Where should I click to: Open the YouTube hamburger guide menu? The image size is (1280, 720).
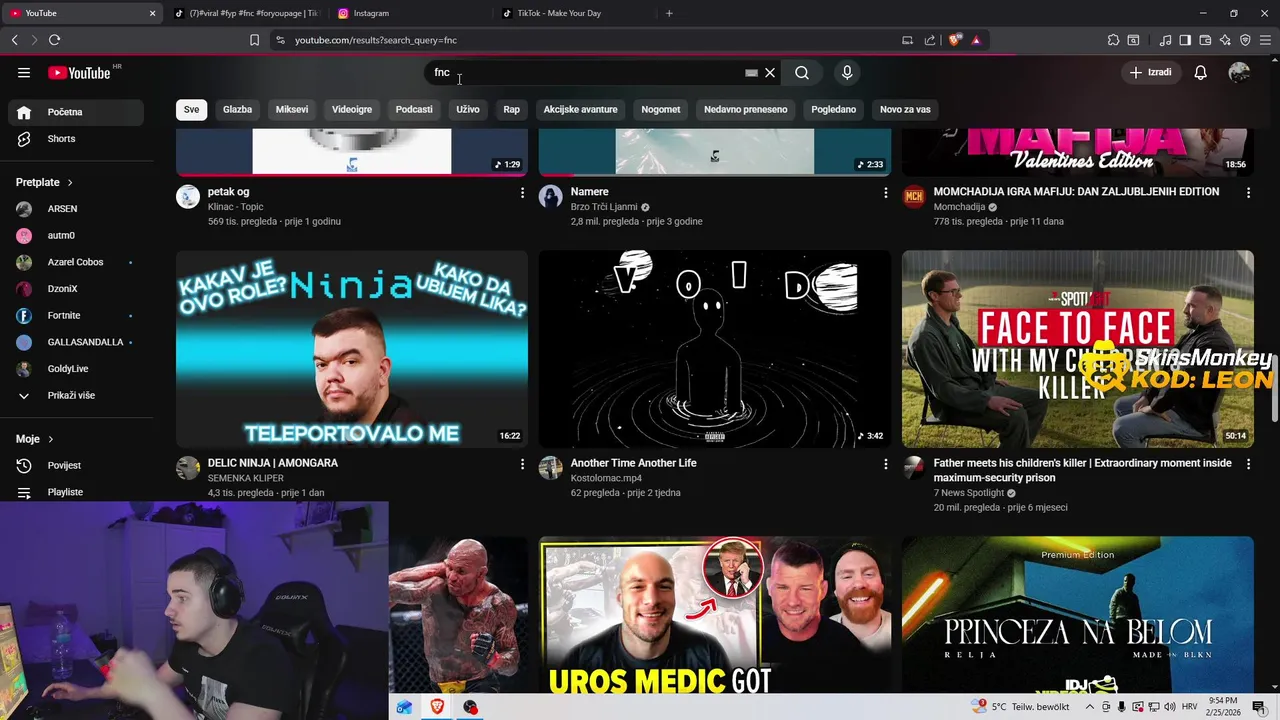point(24,72)
